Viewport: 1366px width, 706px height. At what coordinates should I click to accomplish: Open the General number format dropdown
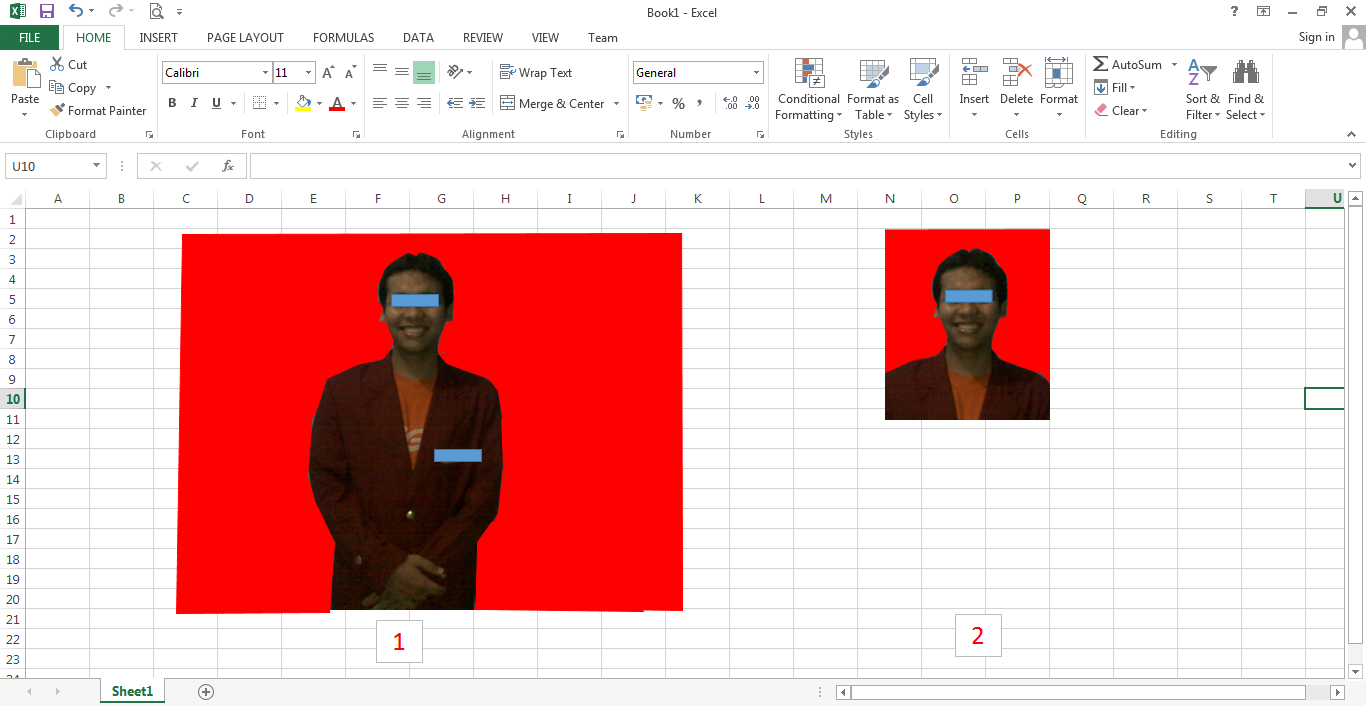click(x=757, y=73)
